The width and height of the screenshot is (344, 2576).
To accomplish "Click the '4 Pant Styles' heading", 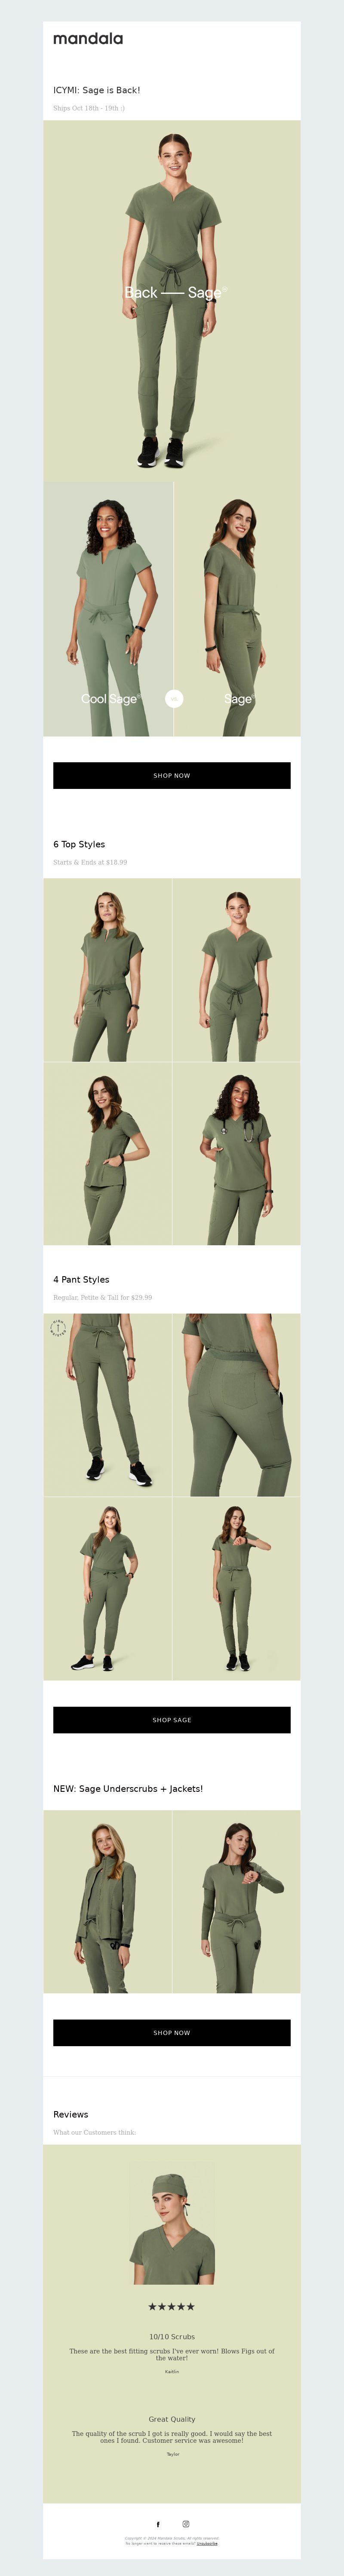I will tap(81, 1279).
